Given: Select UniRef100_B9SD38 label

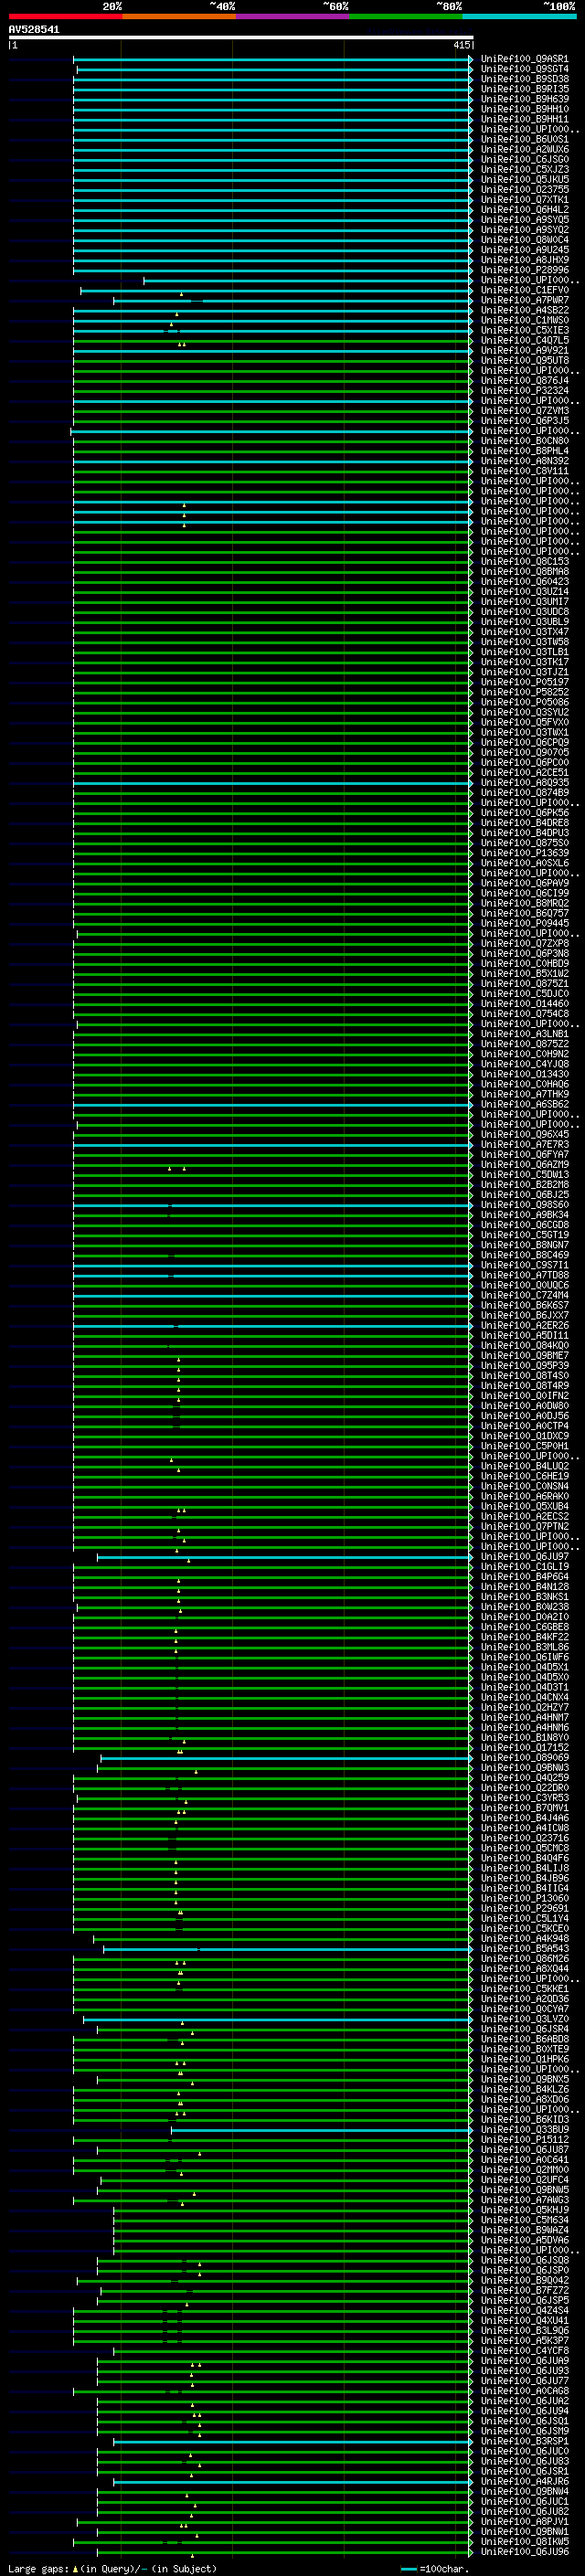Looking at the screenshot, I should 524,79.
